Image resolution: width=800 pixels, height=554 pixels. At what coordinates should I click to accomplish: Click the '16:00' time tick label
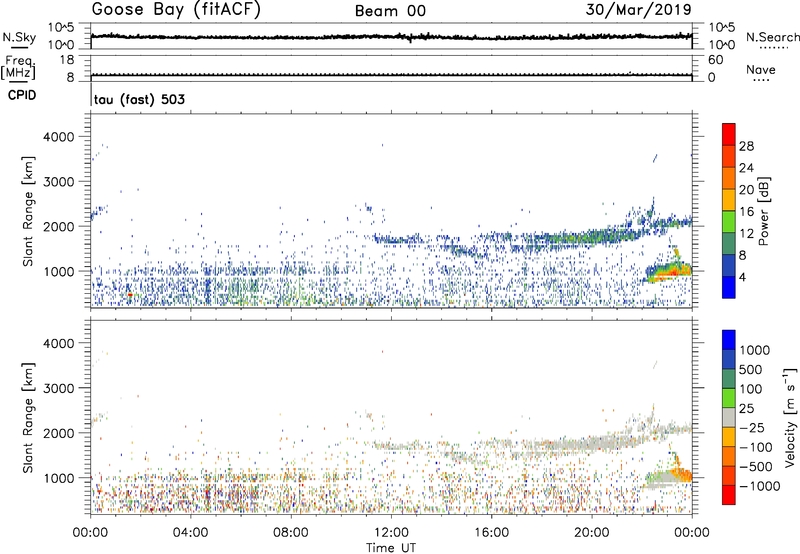pyautogui.click(x=491, y=533)
